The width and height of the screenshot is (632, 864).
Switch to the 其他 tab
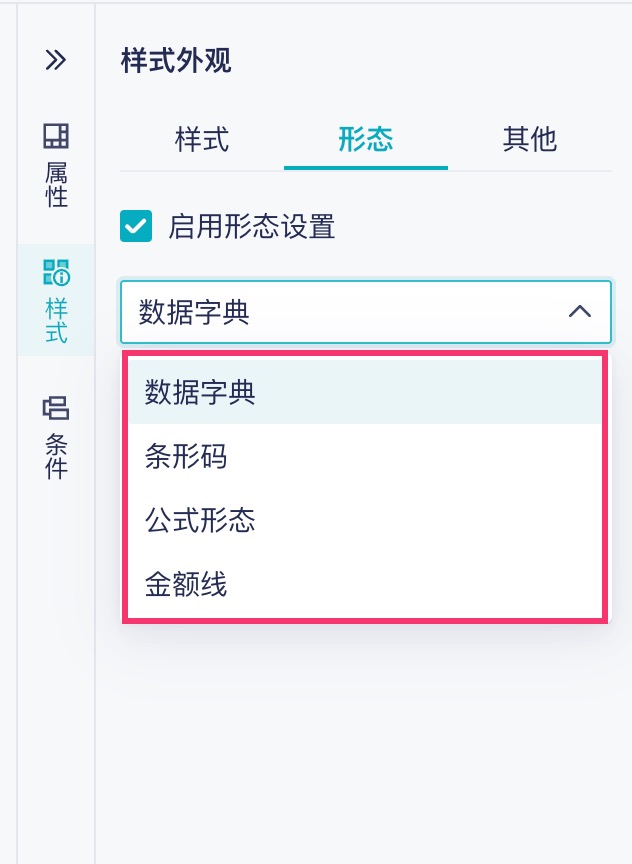529,139
